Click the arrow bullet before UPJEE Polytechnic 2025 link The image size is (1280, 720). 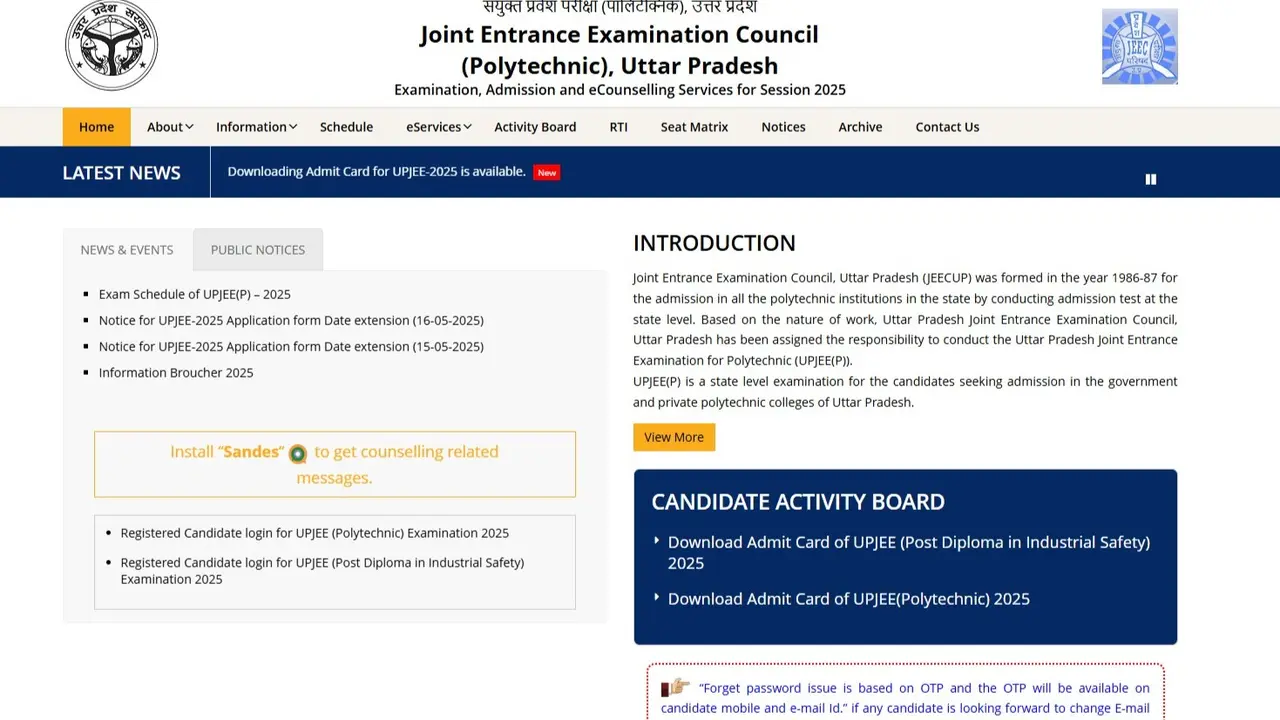pos(656,598)
